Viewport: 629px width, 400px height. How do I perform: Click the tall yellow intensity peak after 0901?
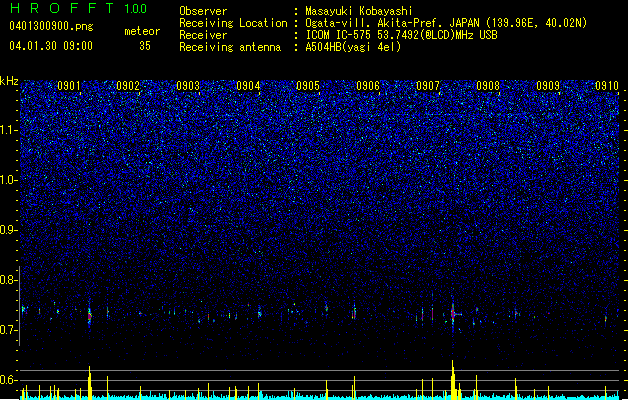point(89,383)
